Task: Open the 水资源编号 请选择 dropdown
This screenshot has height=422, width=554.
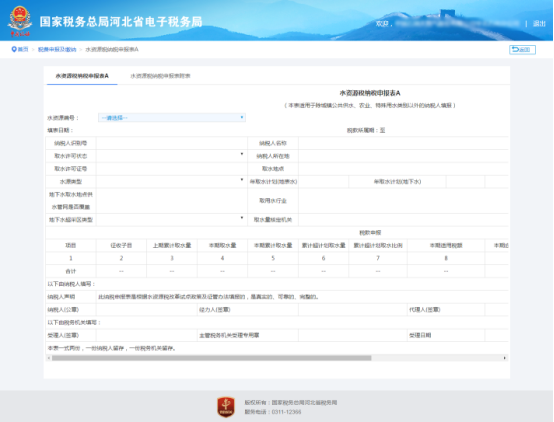Action: tap(172, 118)
